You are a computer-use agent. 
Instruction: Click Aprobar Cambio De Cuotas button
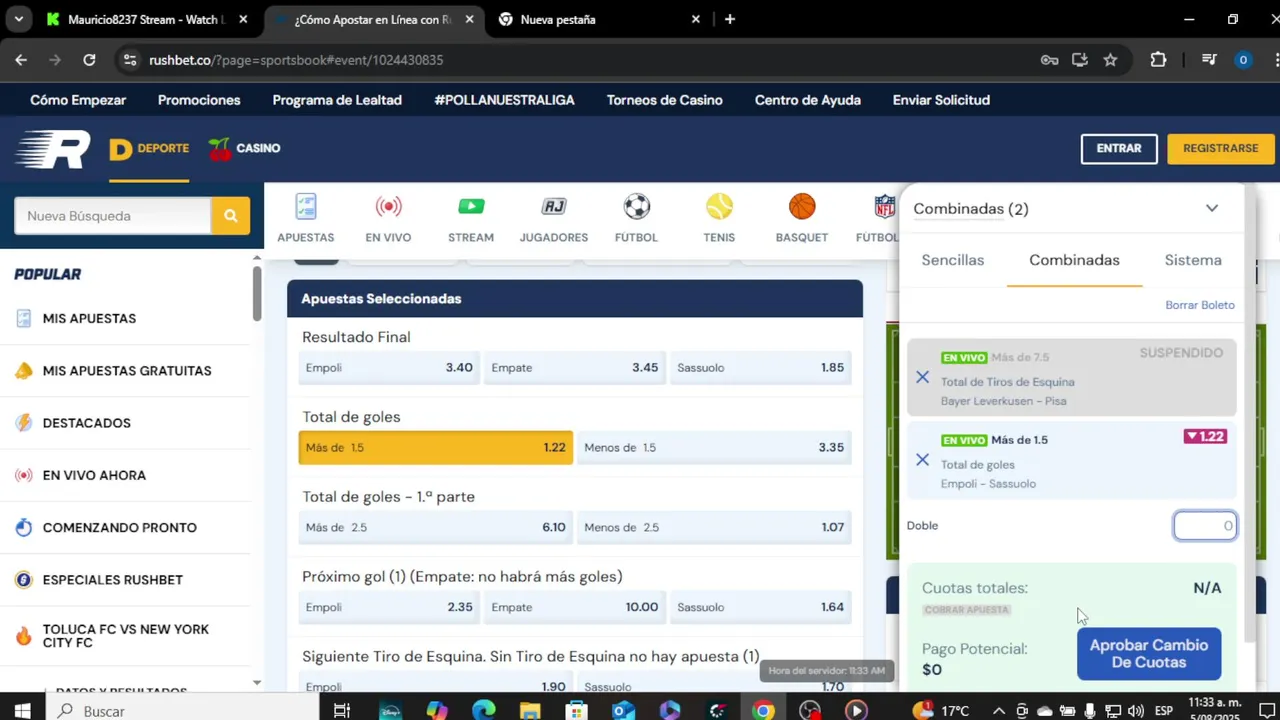pos(1149,654)
